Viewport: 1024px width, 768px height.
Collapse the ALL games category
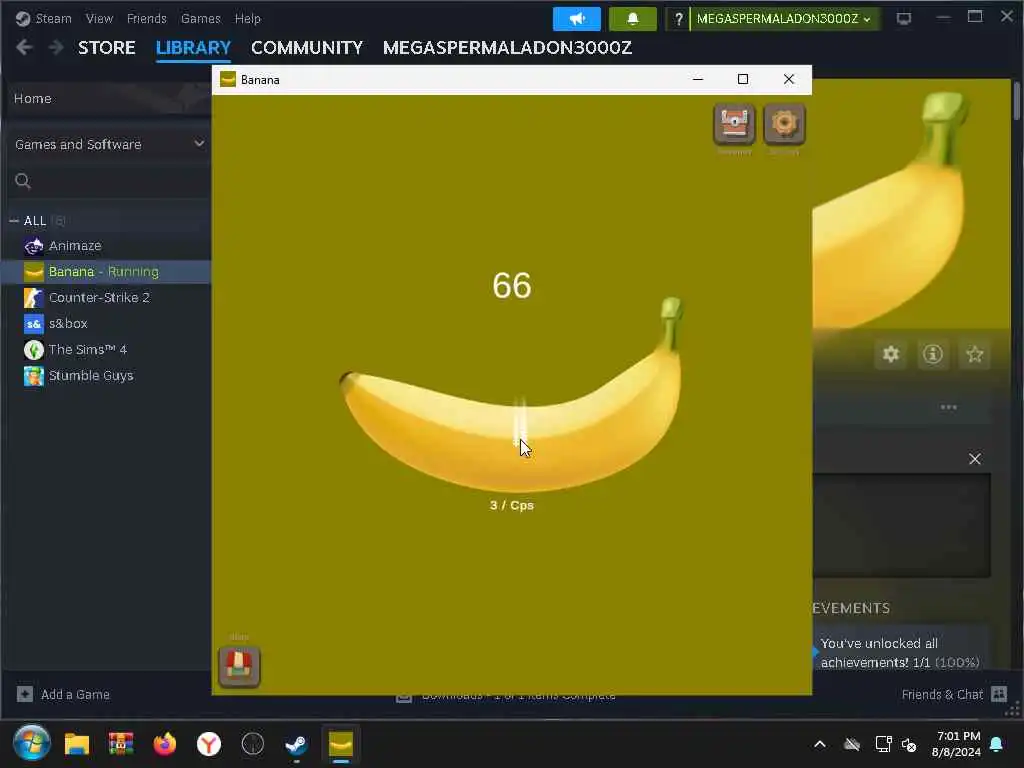[14, 221]
